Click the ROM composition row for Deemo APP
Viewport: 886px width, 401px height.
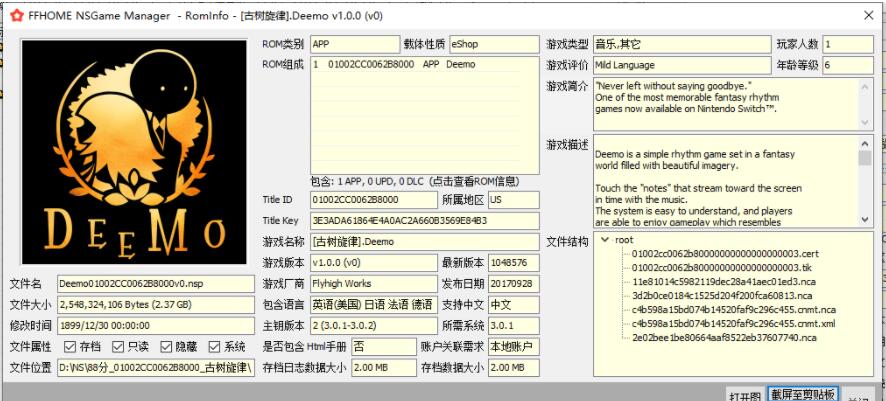point(416,64)
